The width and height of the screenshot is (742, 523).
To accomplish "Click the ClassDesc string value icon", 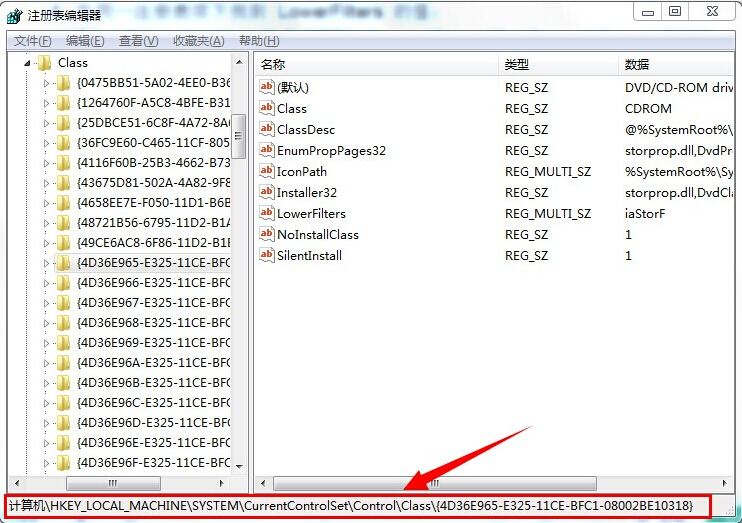I will (266, 129).
